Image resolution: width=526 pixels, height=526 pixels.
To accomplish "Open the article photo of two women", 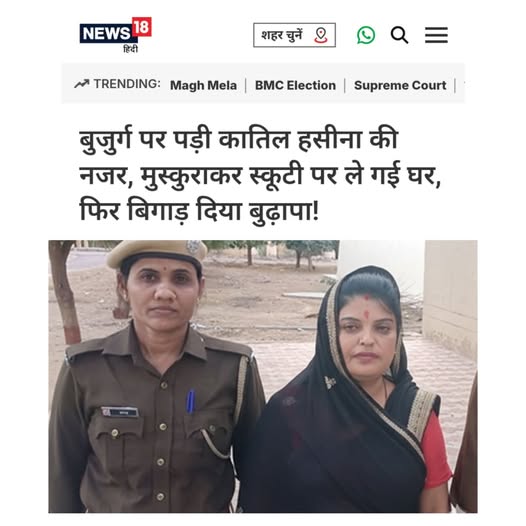I will (263, 376).
